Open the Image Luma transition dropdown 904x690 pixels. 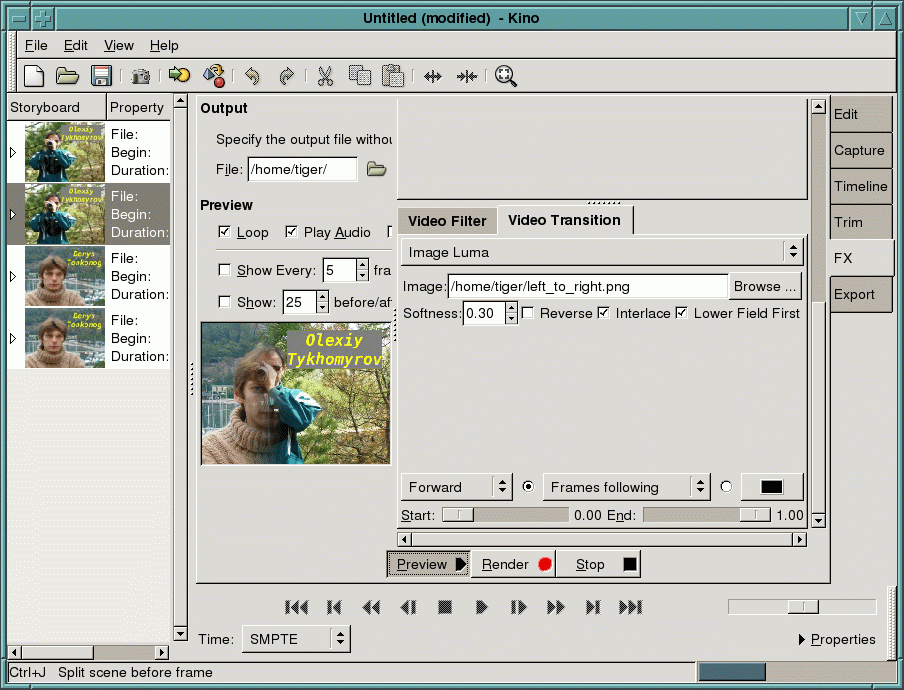(x=602, y=252)
